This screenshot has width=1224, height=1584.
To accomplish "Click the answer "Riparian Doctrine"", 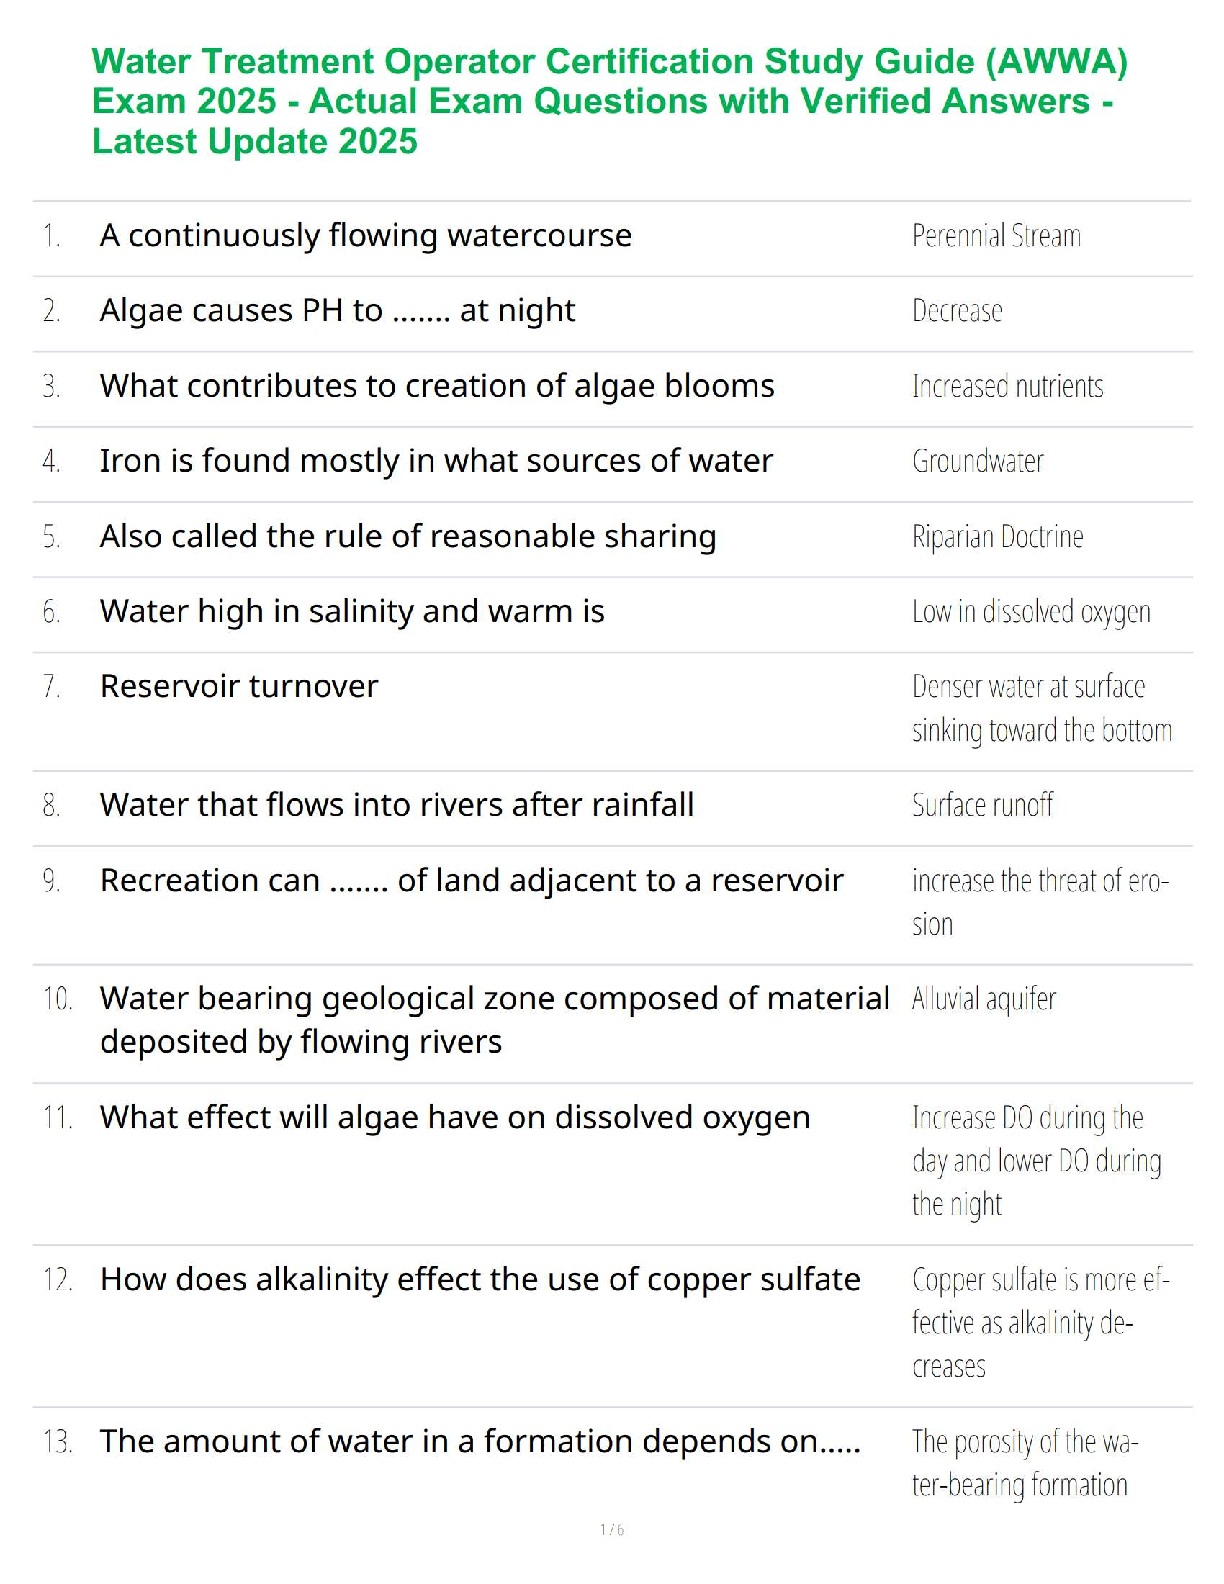I will [997, 537].
